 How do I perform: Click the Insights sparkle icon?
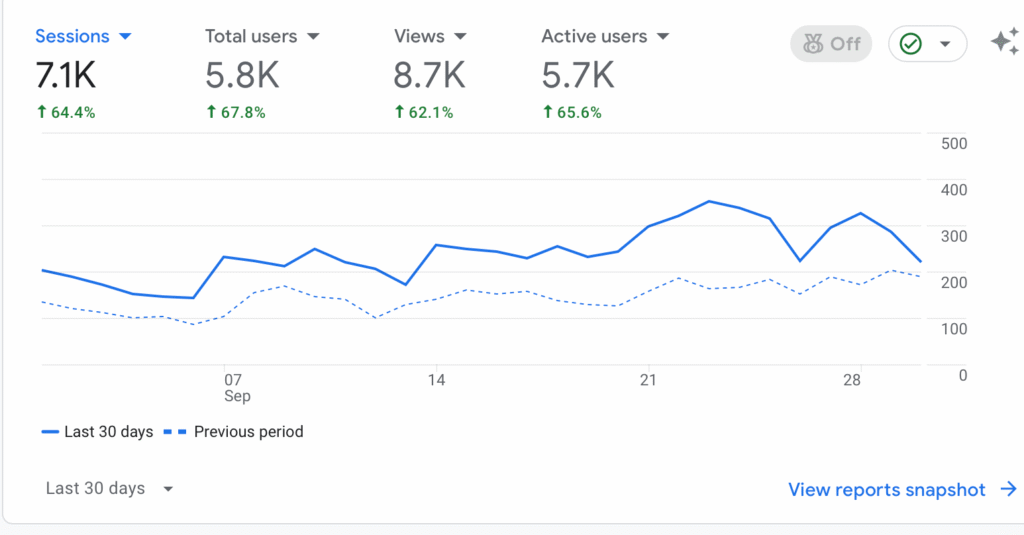(1004, 42)
